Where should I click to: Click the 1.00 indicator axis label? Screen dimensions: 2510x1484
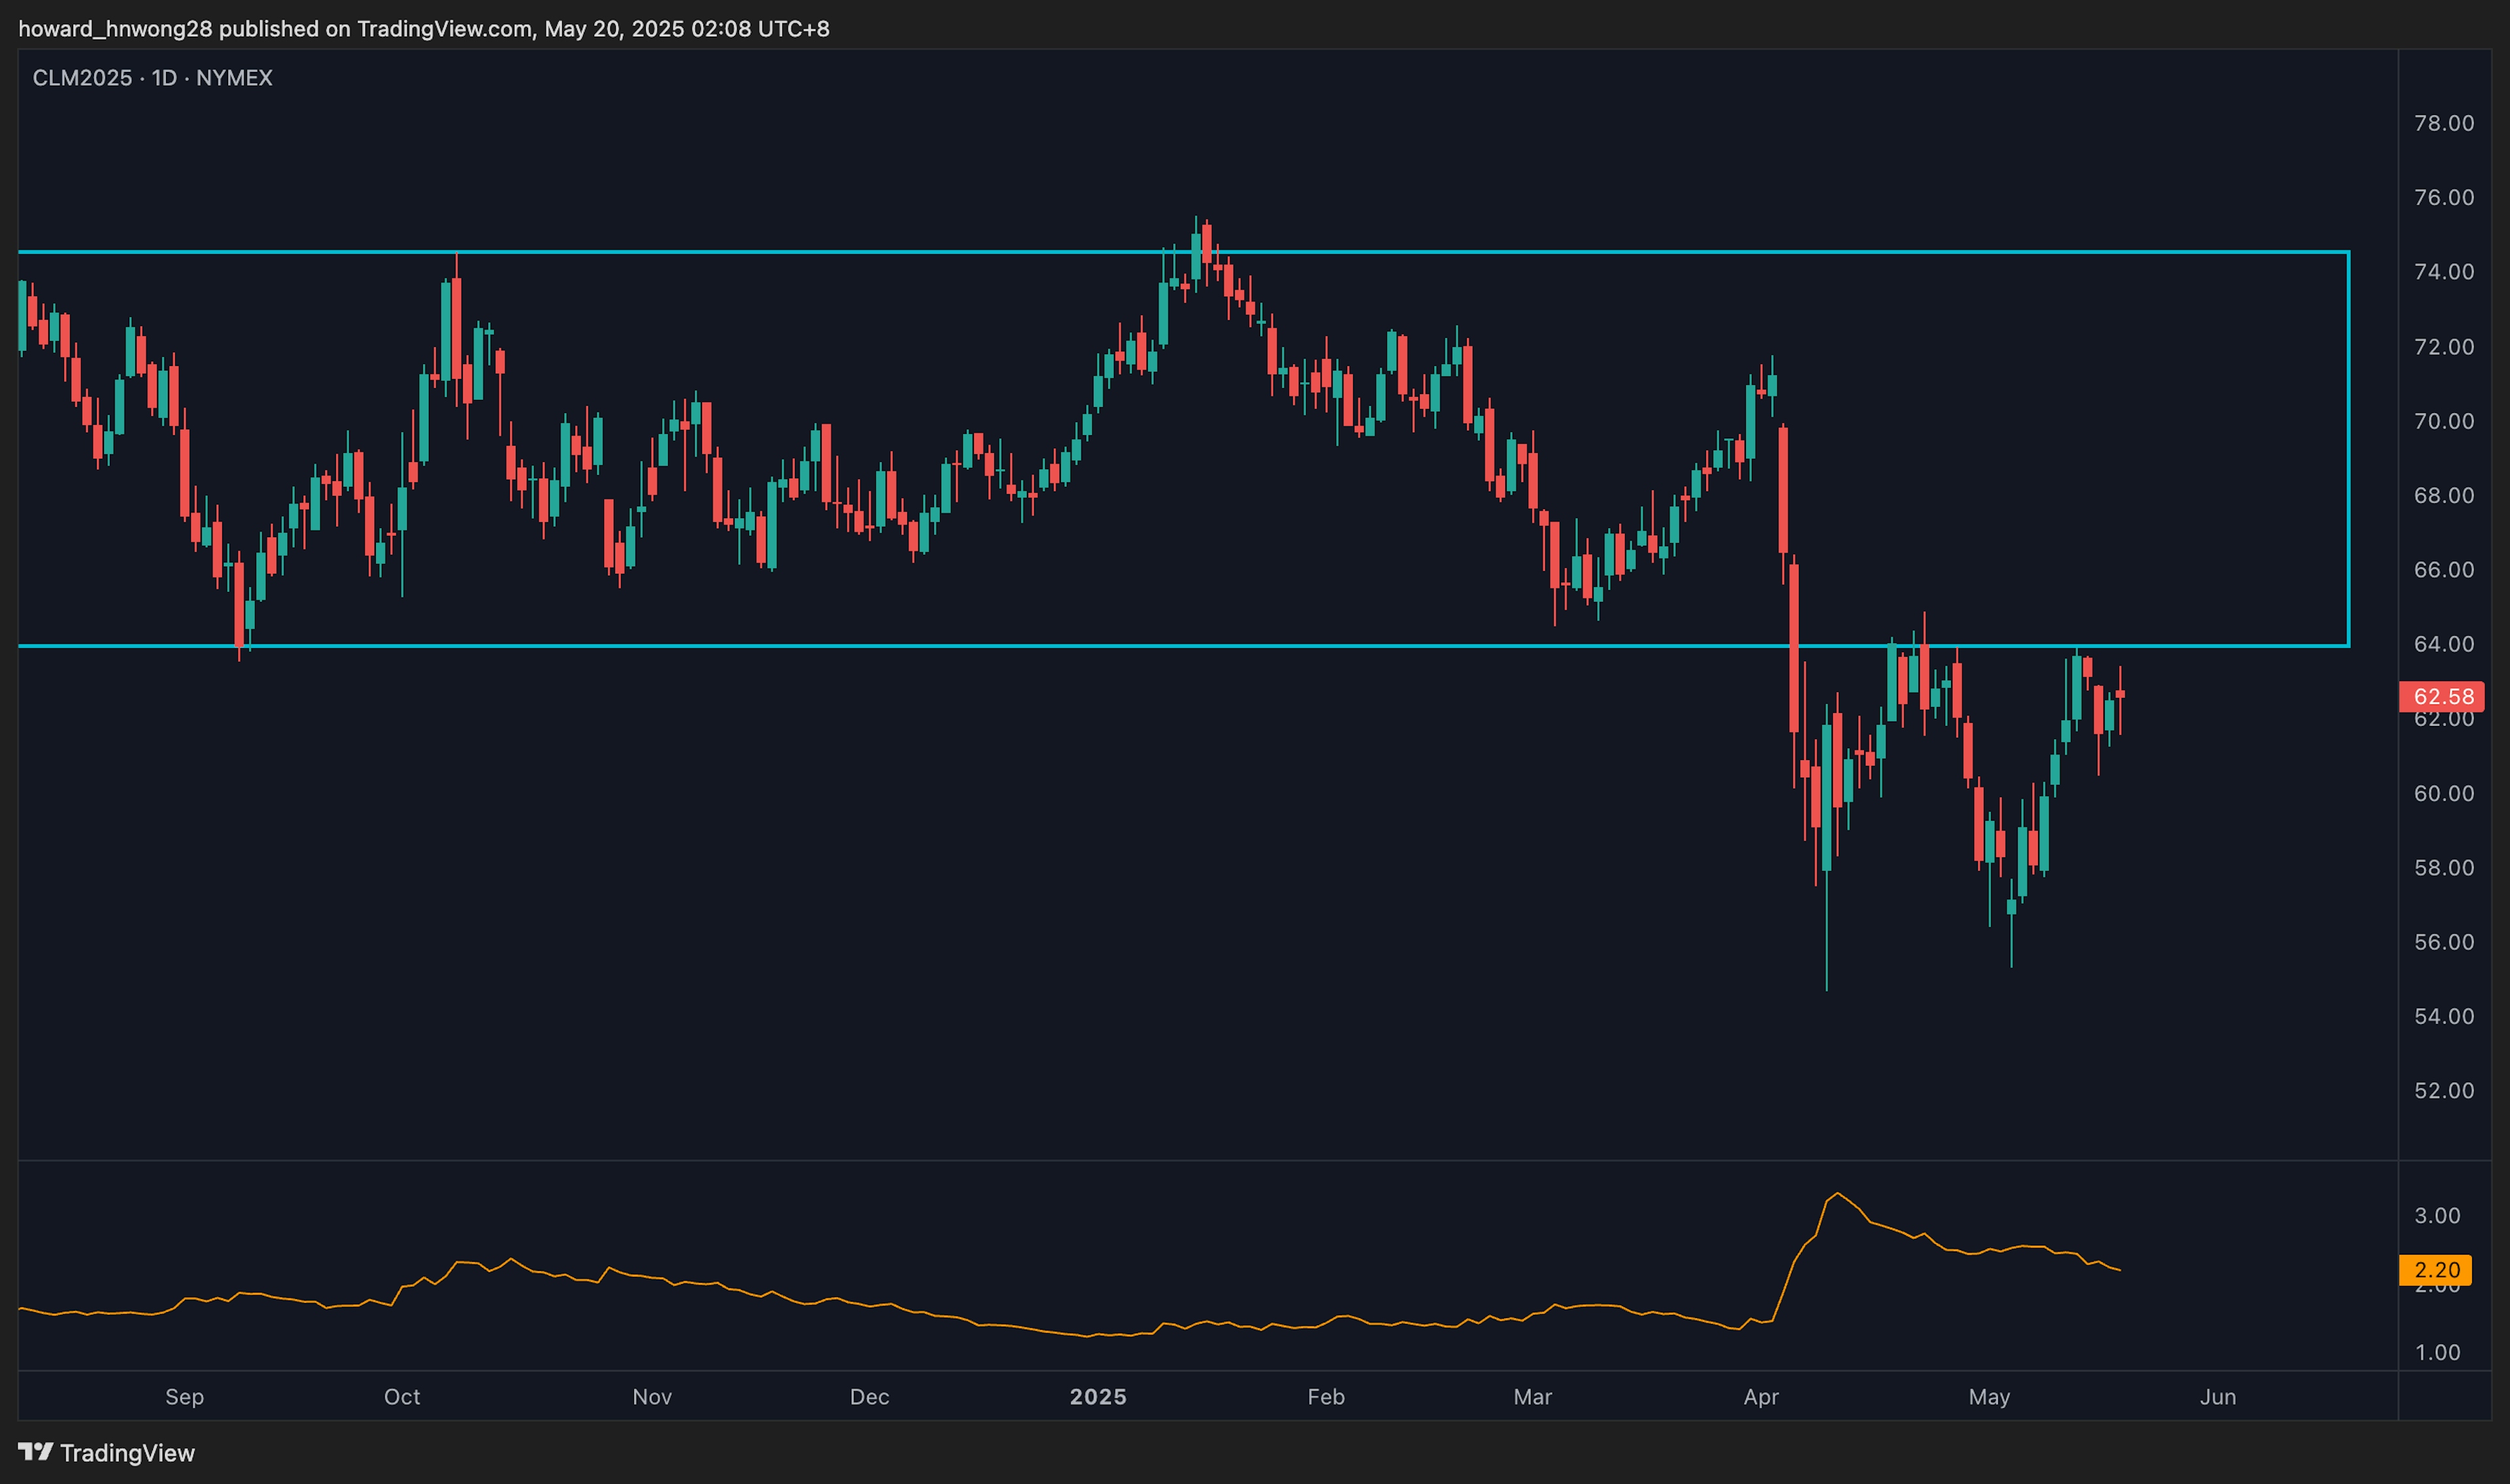[2437, 1353]
